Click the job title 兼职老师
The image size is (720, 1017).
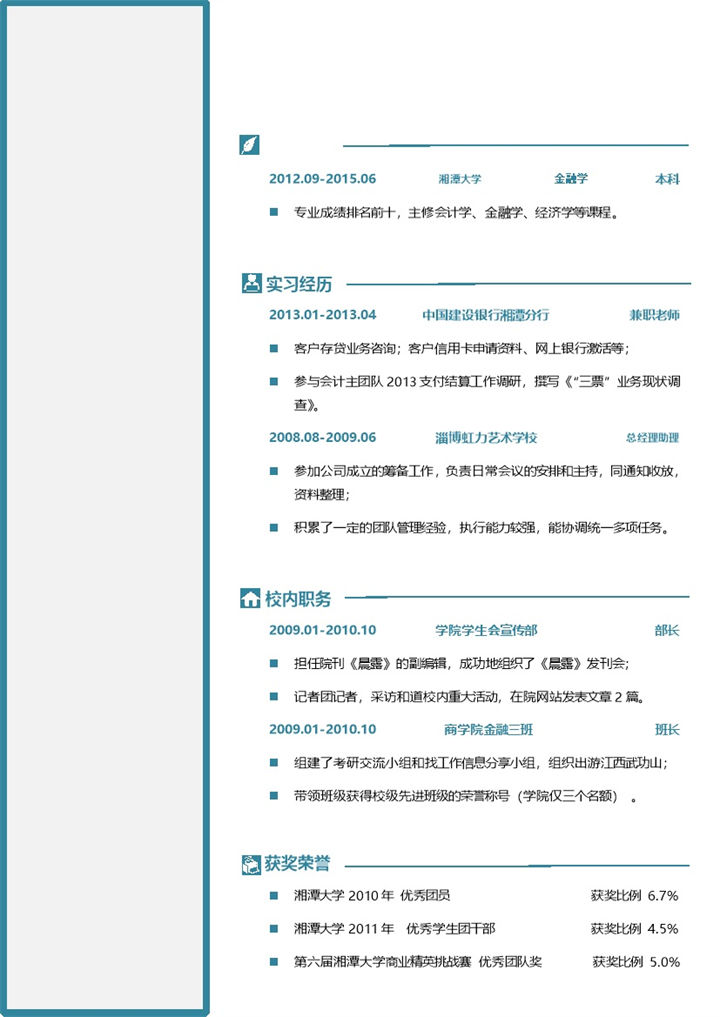(x=654, y=315)
